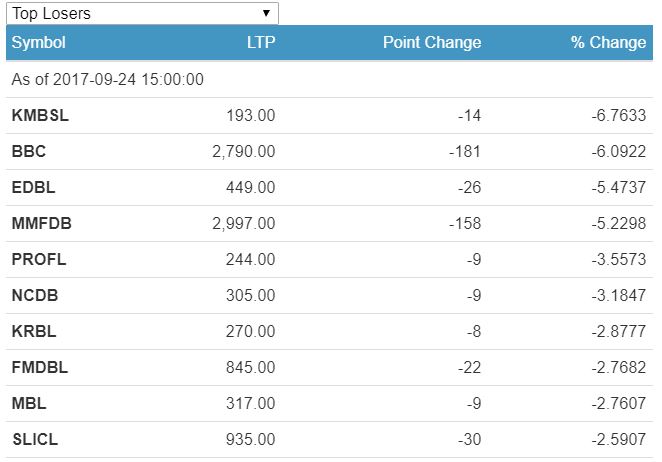Open the EDBL symbol link
Image resolution: width=662 pixels, height=462 pixels.
coord(32,188)
